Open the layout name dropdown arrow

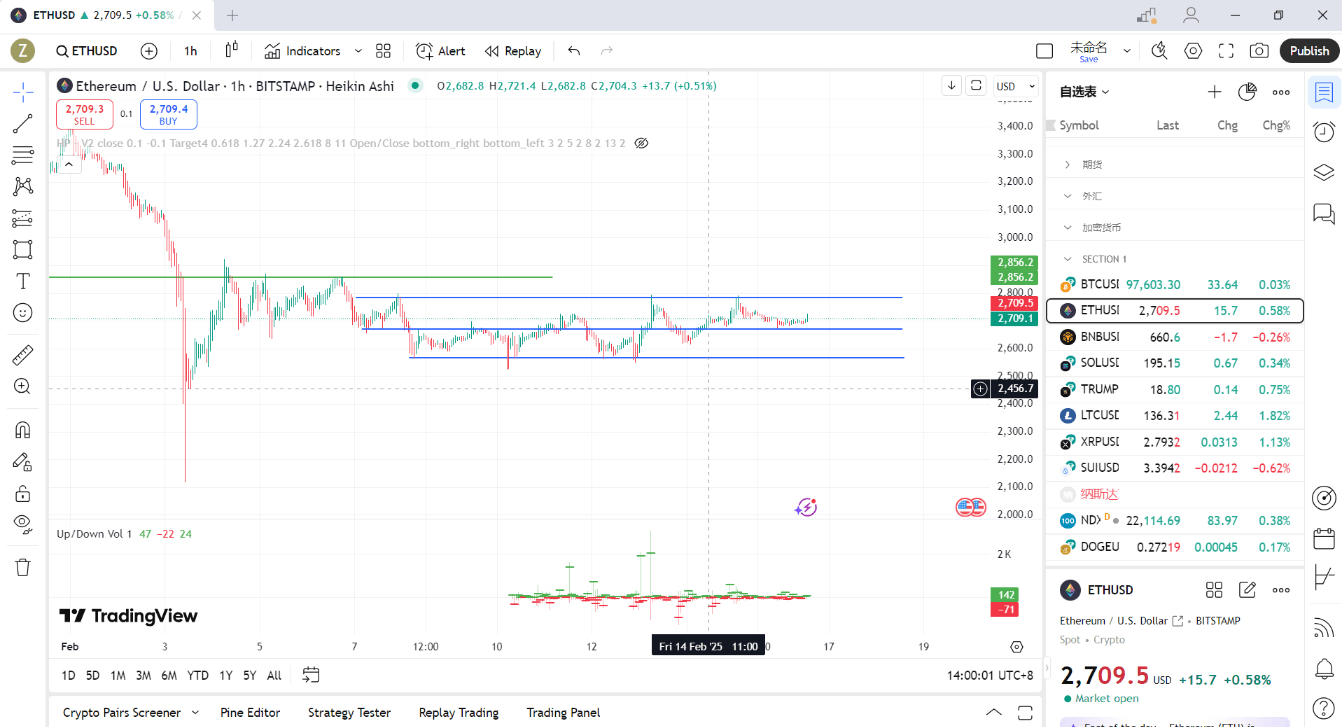tap(1127, 51)
